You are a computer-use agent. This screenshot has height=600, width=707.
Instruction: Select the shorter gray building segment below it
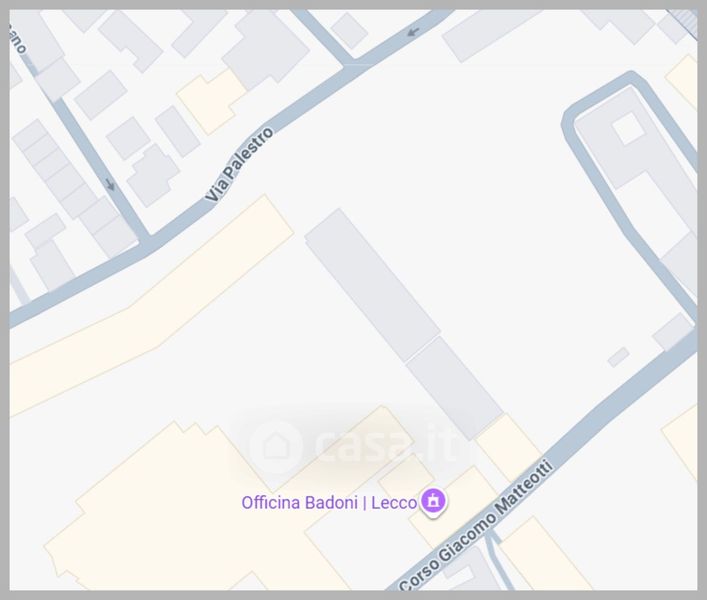pyautogui.click(x=454, y=388)
